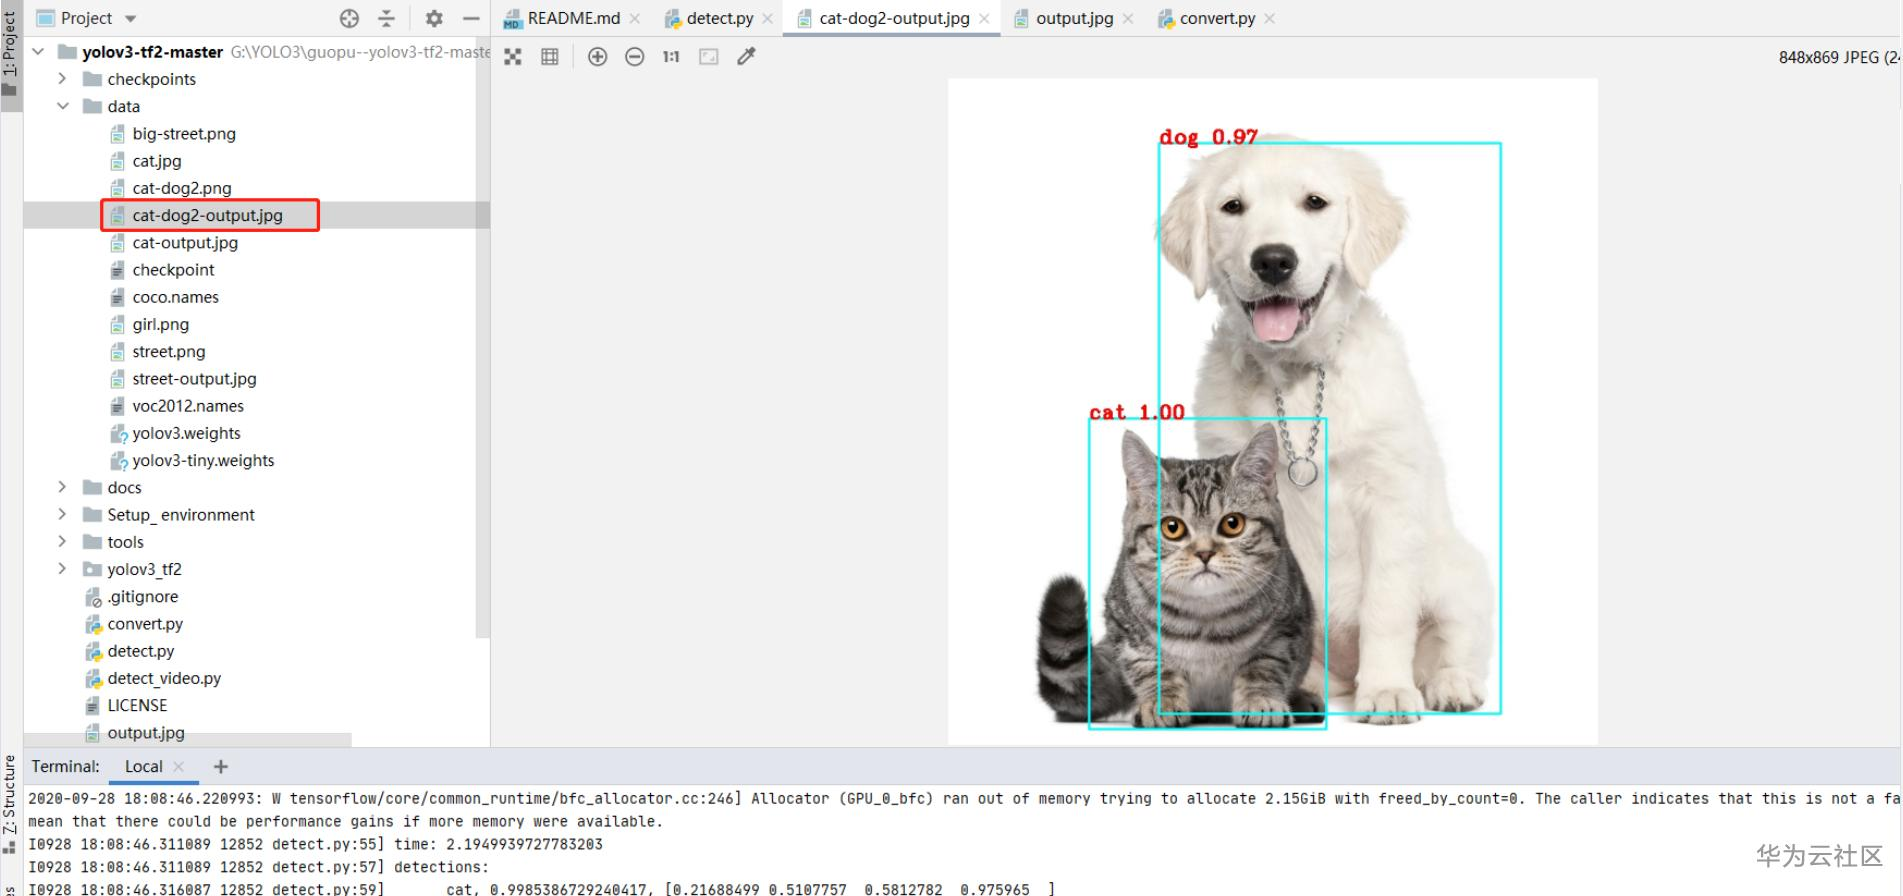Click the Project tree vertical scrollbar

pyautogui.click(x=482, y=340)
